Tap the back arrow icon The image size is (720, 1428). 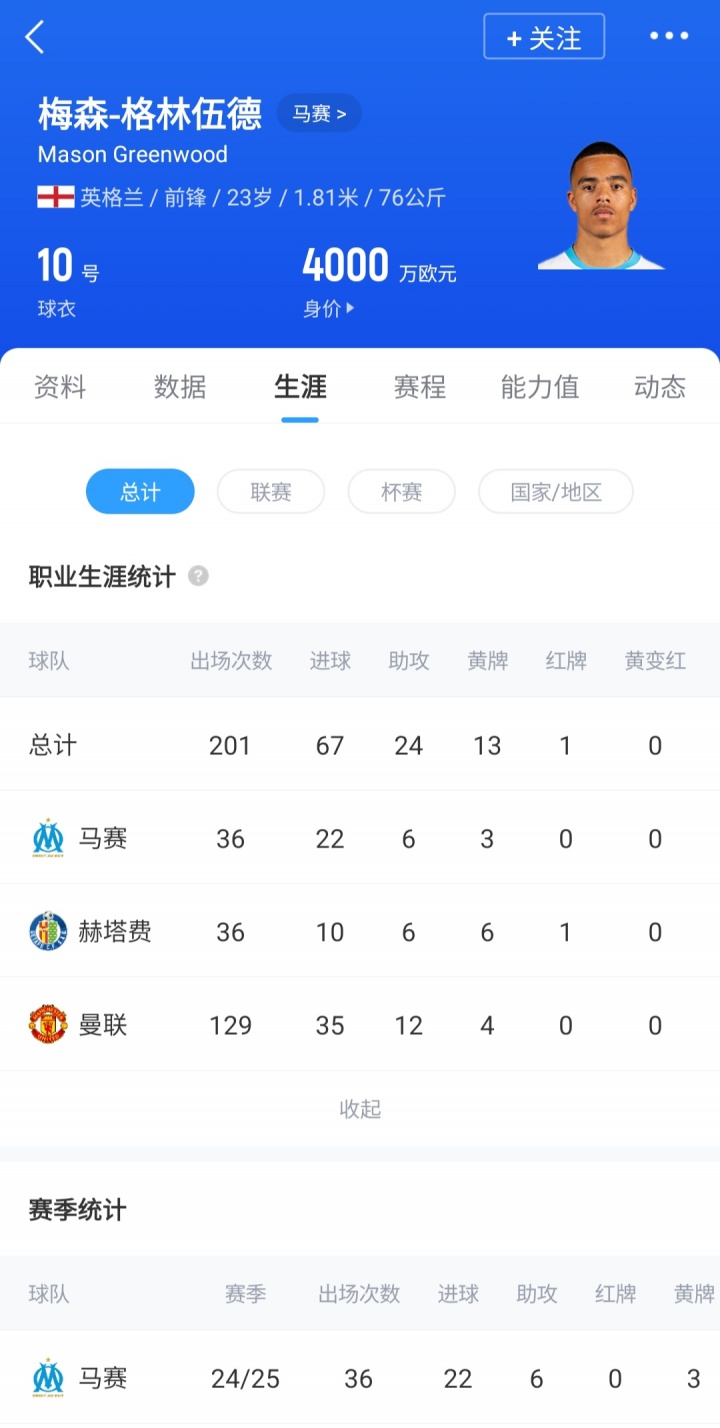[35, 38]
